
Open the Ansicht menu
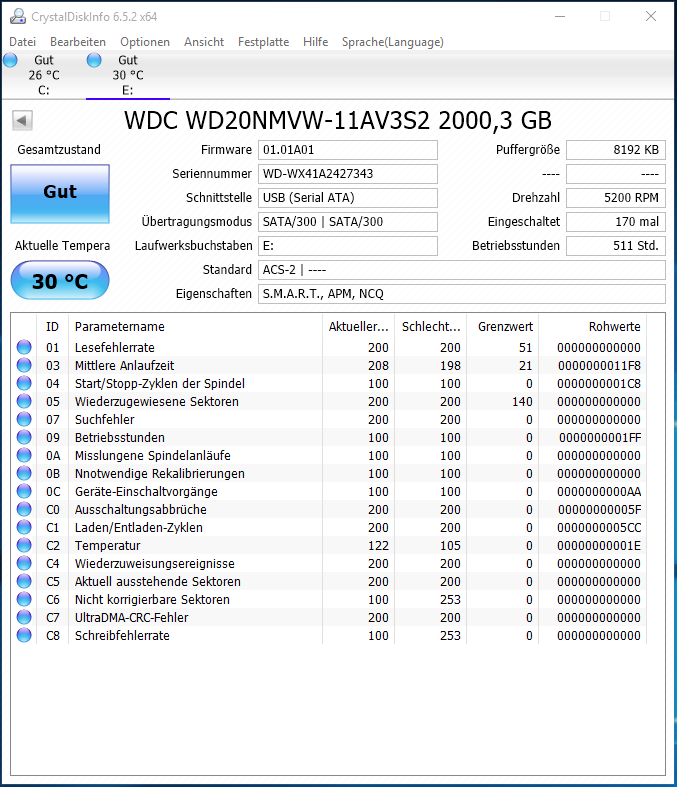(x=204, y=42)
